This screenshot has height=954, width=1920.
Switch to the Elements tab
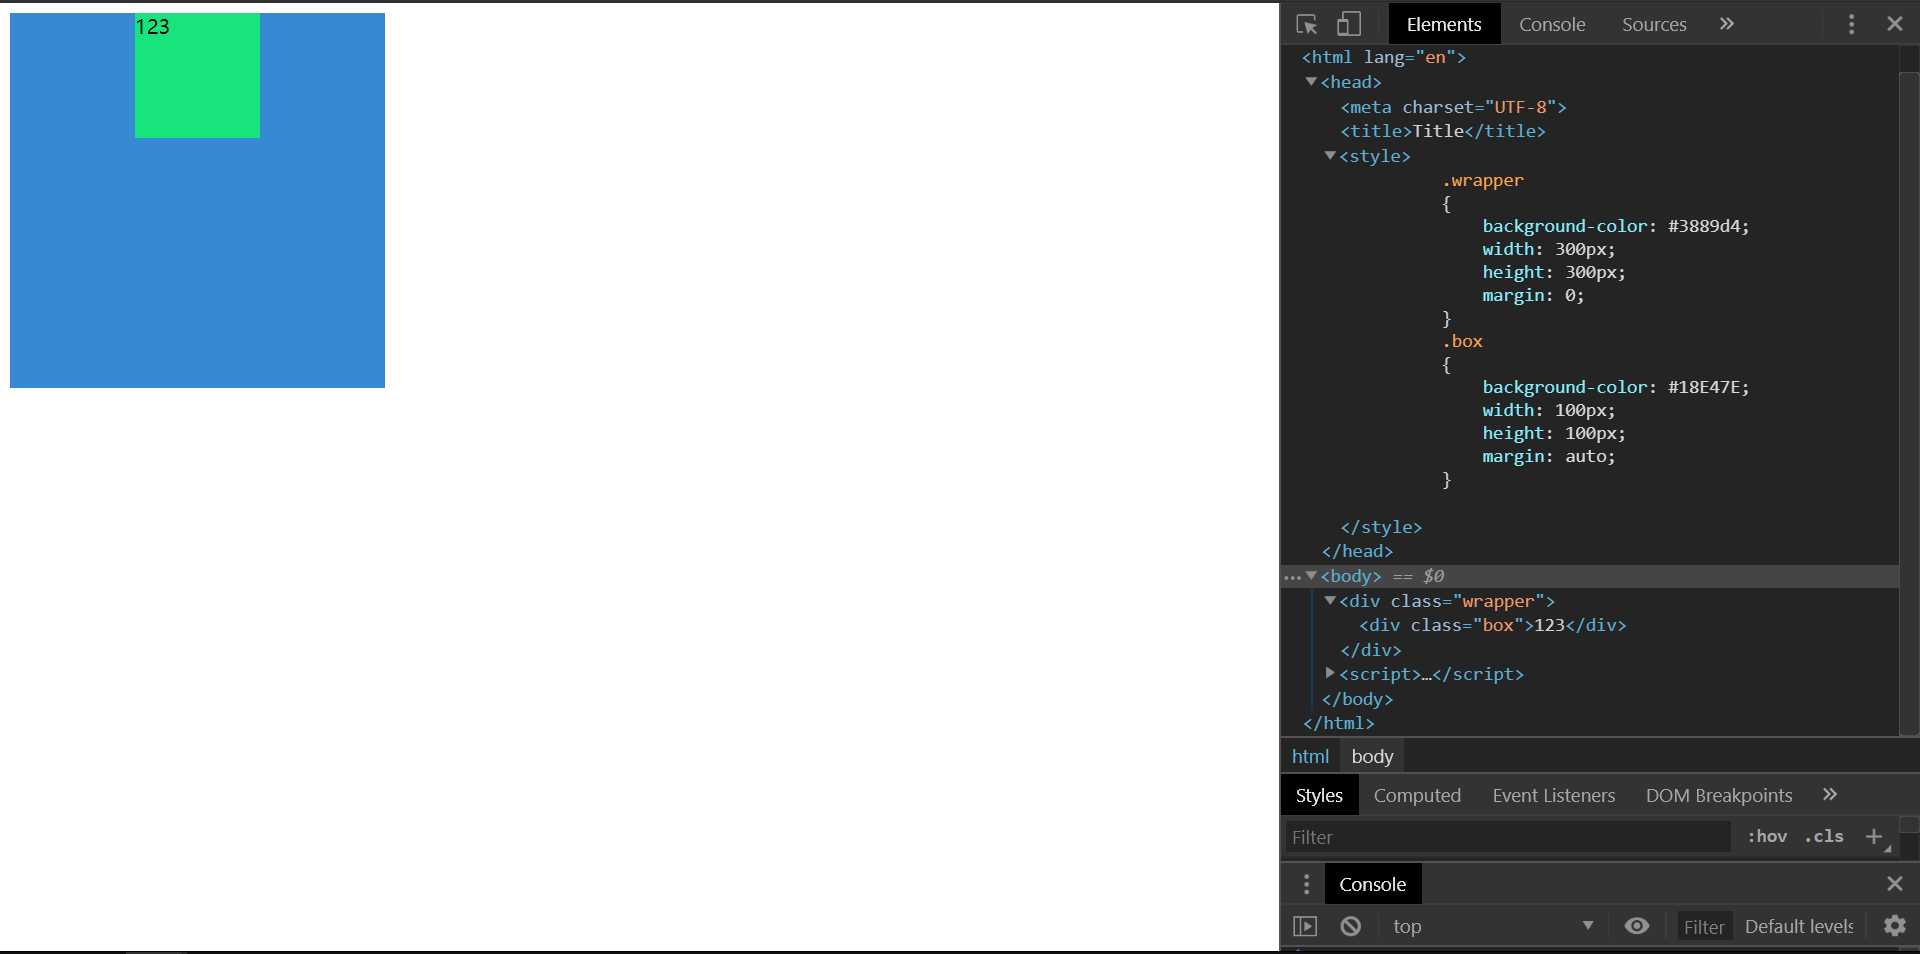pyautogui.click(x=1444, y=24)
